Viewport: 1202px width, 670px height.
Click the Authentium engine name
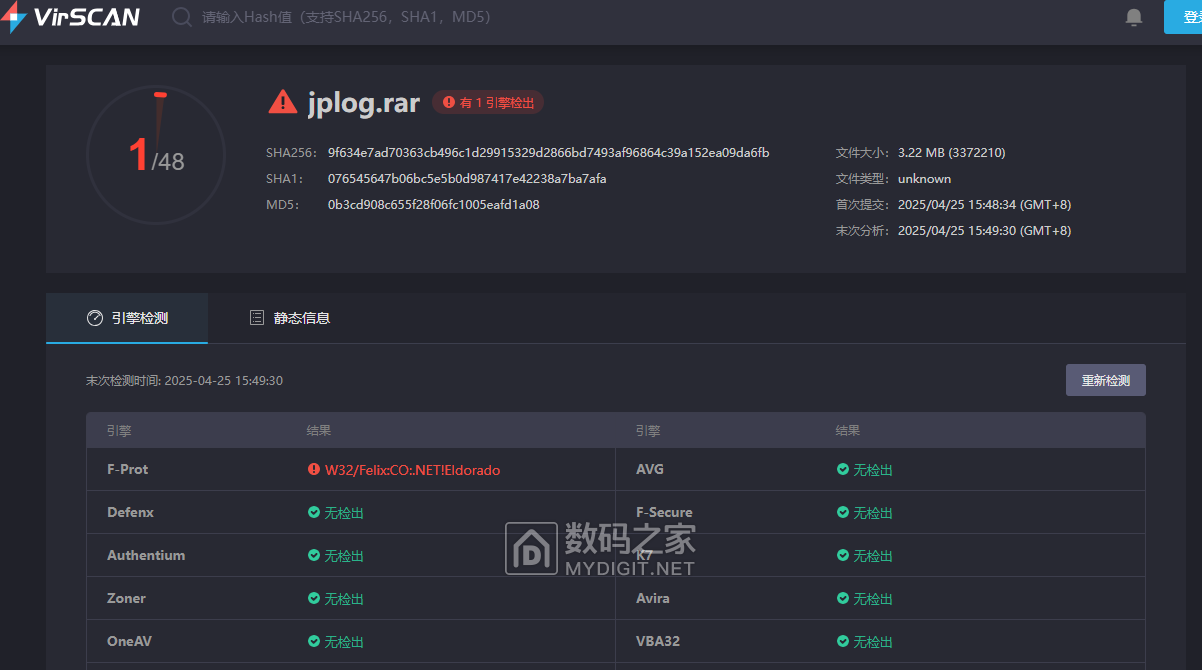[146, 555]
